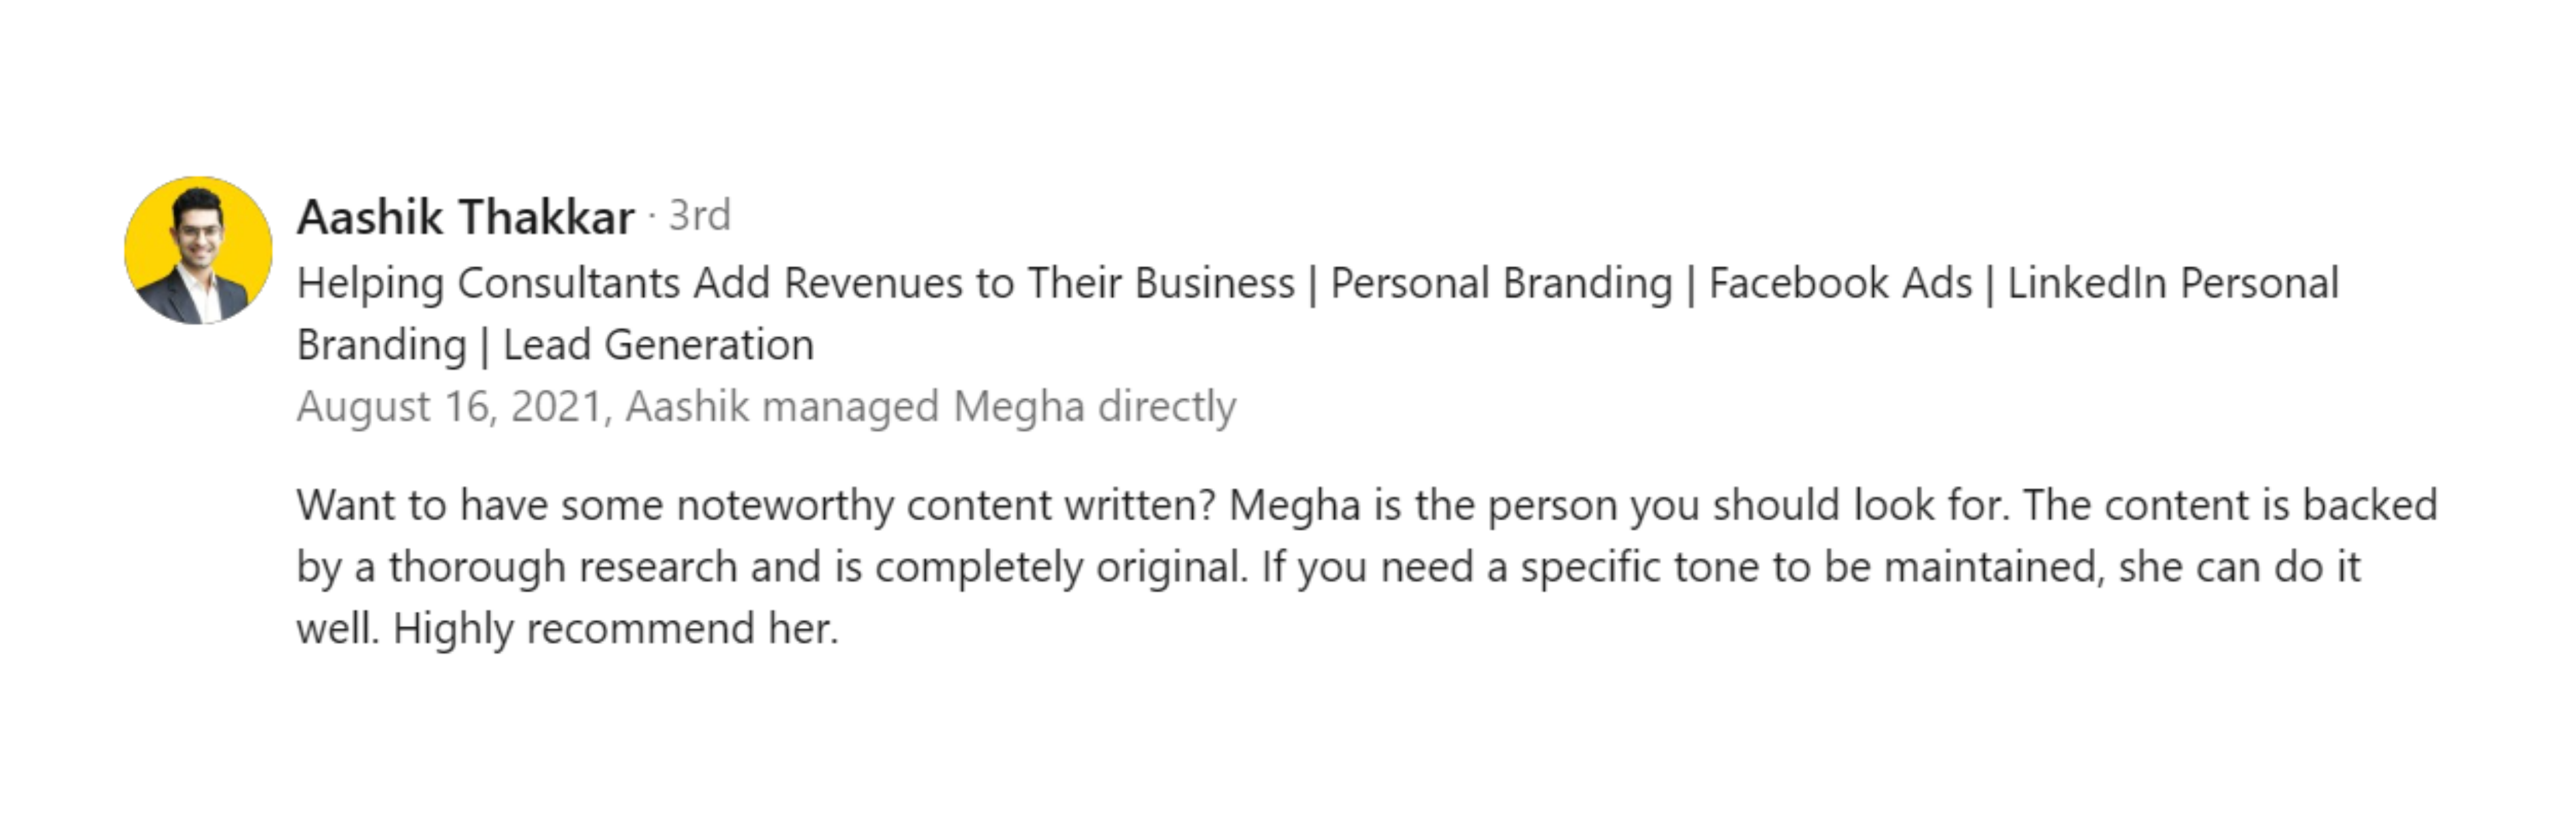The image size is (2576, 832).
Task: Open the Aashik Thakkar name link
Action: click(x=465, y=217)
